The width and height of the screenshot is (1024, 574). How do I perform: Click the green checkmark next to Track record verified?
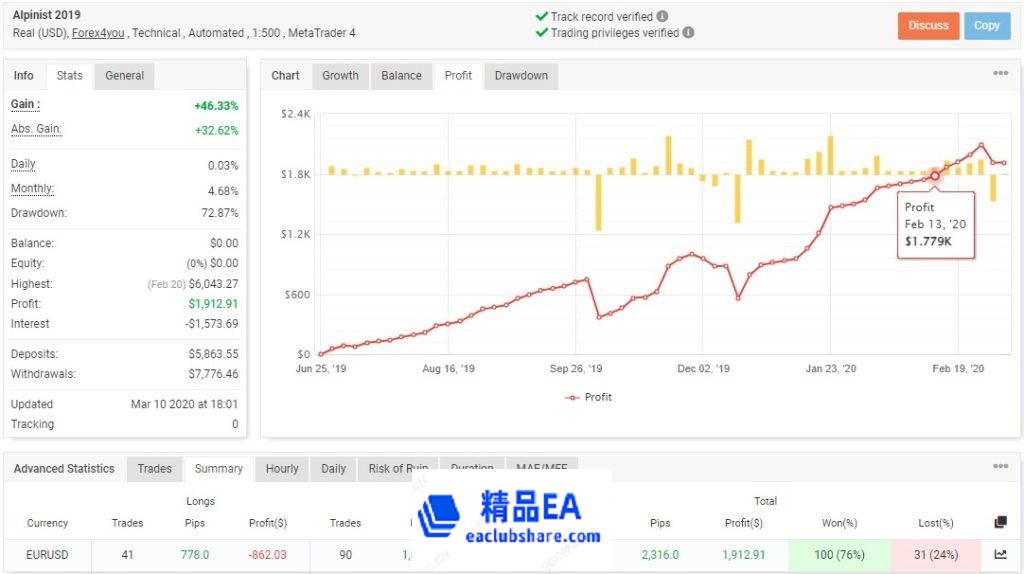(541, 17)
